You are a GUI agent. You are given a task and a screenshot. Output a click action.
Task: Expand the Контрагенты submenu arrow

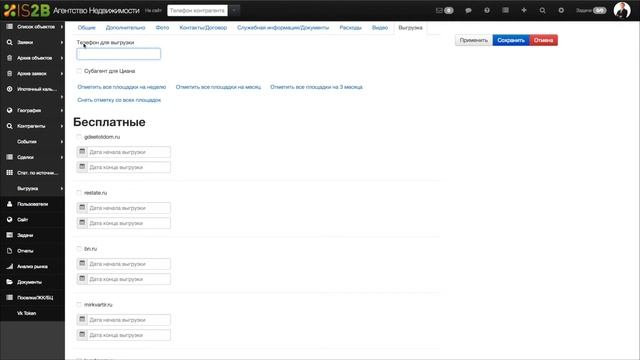click(62, 126)
